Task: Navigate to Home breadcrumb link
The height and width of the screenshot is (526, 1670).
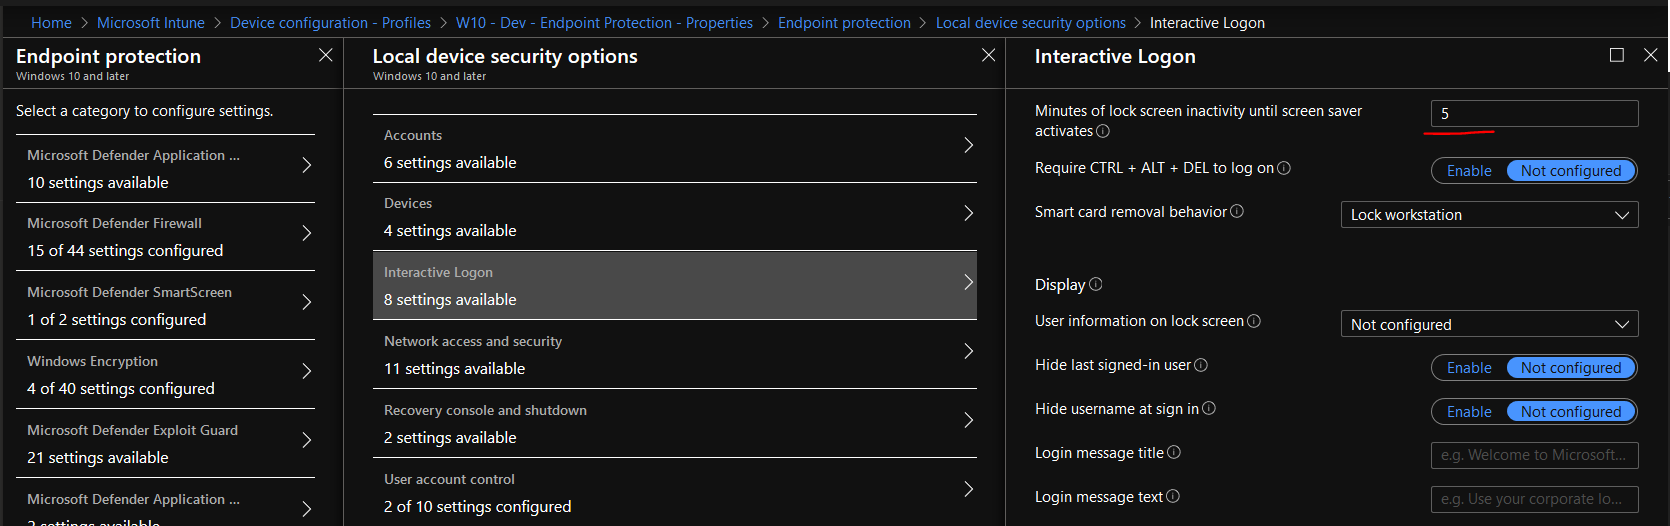Action: tap(51, 23)
